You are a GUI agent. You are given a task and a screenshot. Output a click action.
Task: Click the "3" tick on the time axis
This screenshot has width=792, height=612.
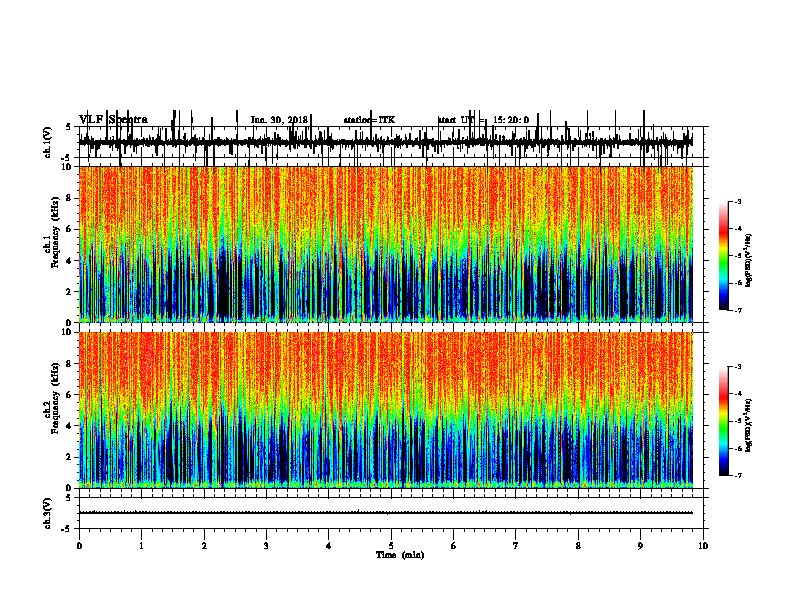tap(266, 546)
